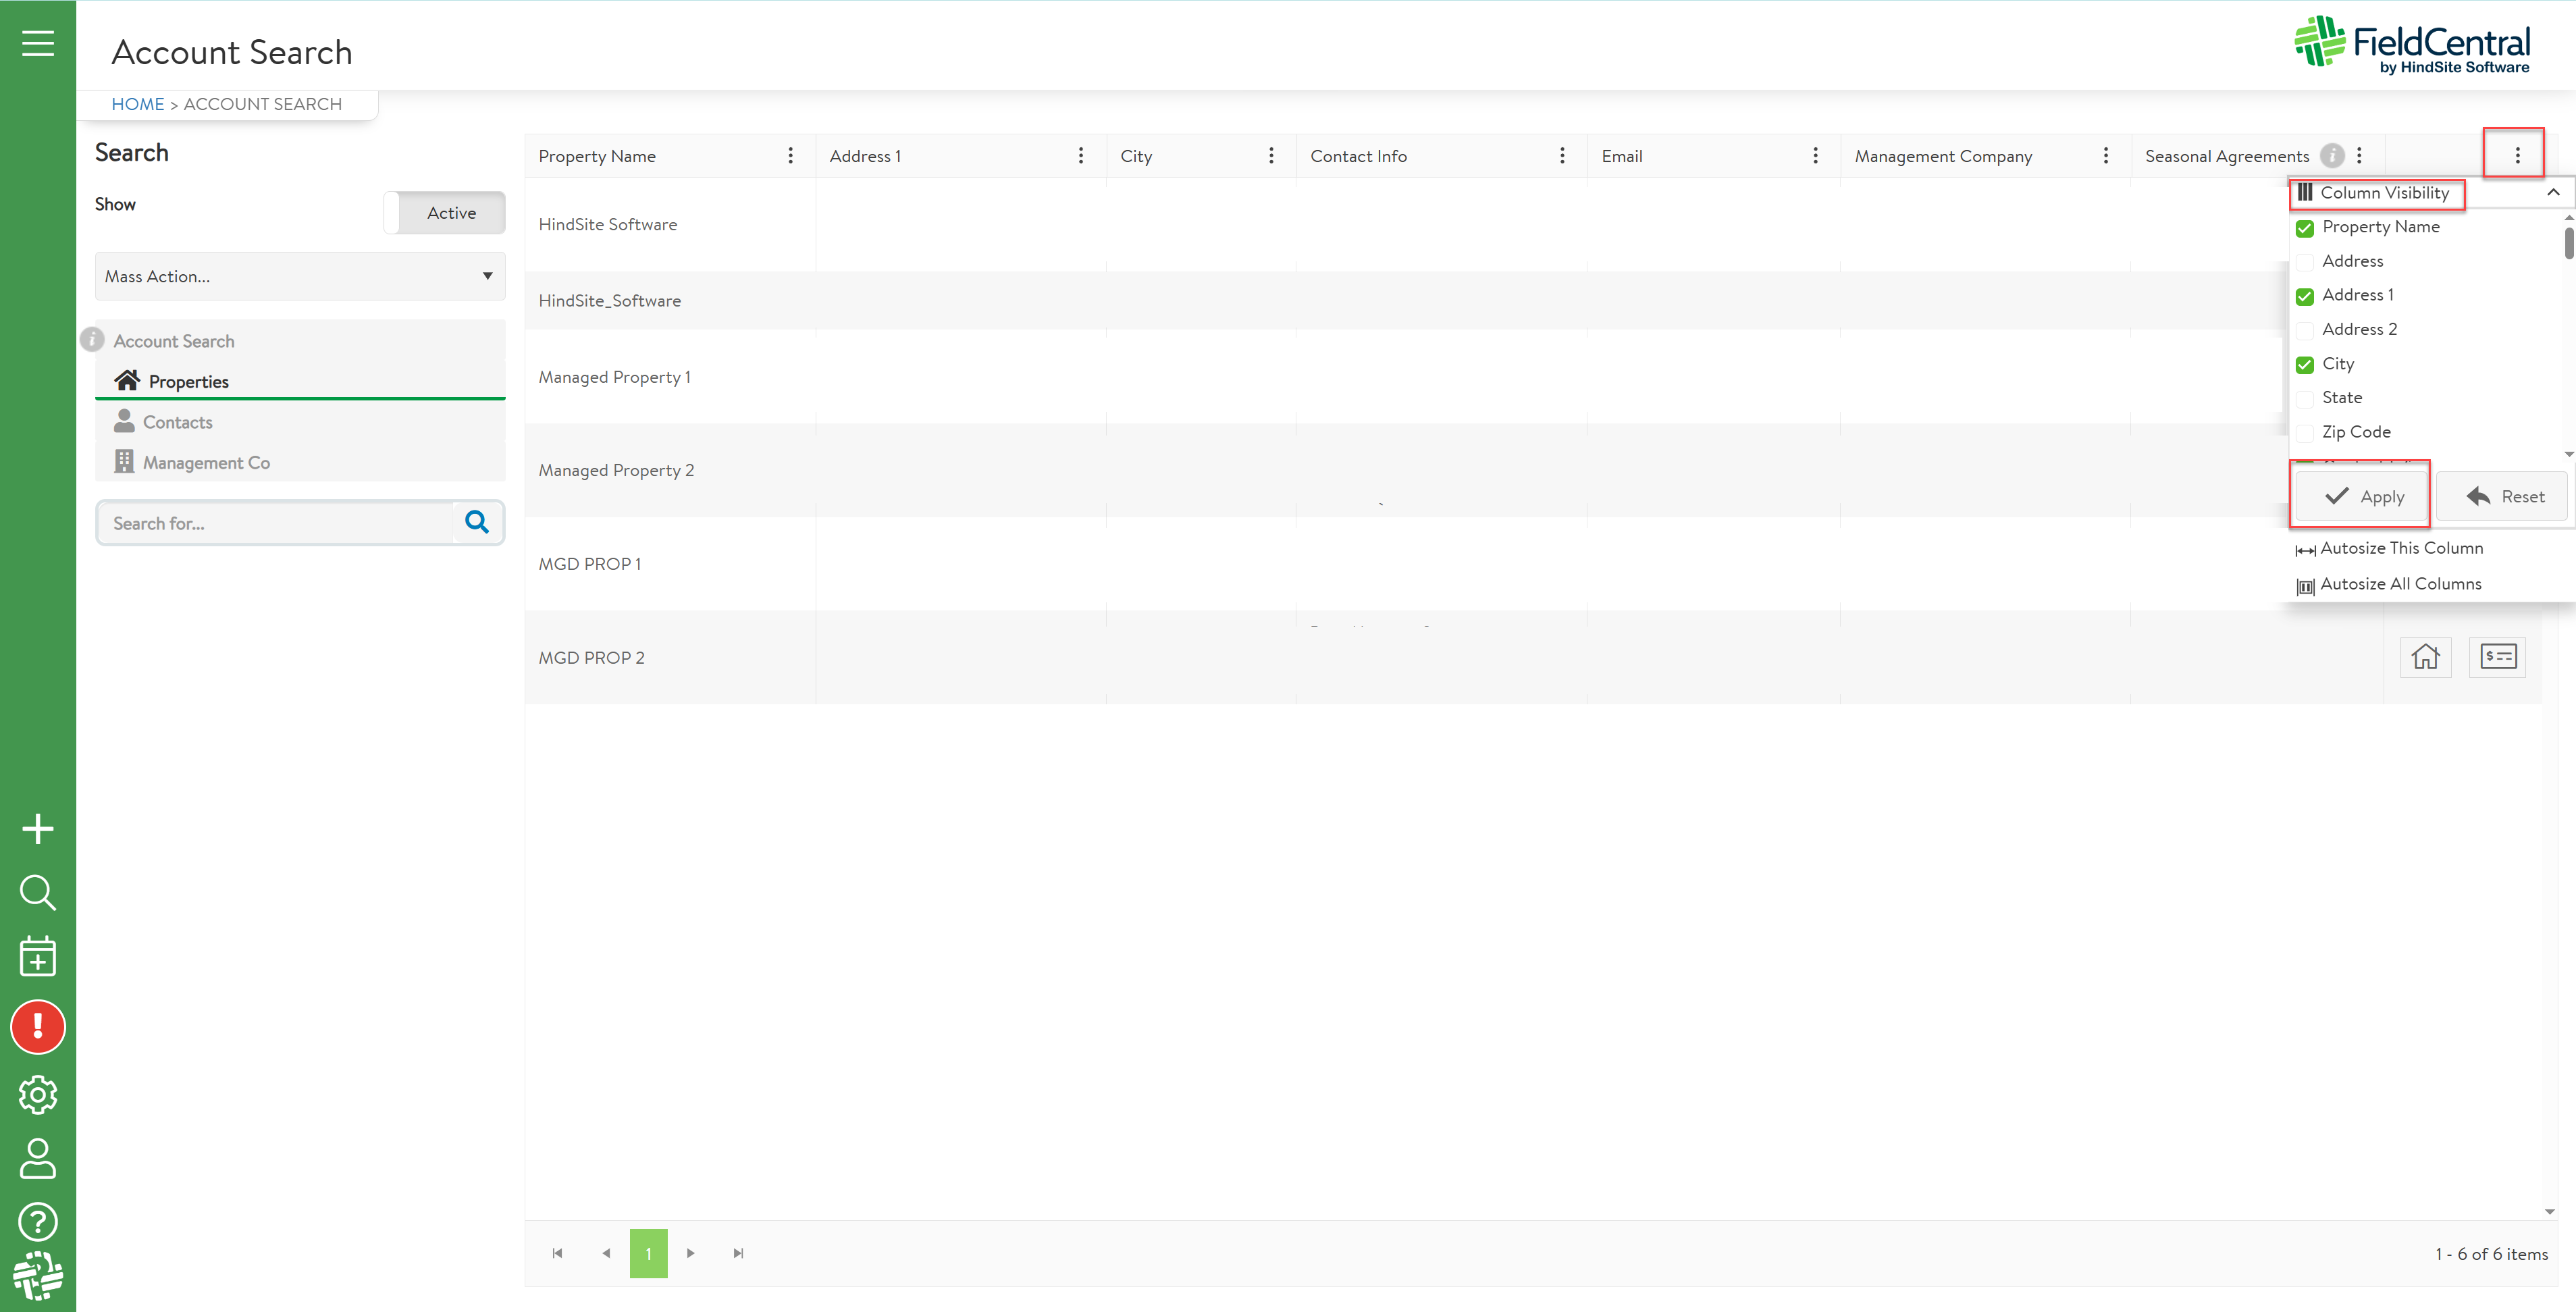This screenshot has width=2576, height=1312.
Task: Open the hamburger navigation menu
Action: [x=38, y=44]
